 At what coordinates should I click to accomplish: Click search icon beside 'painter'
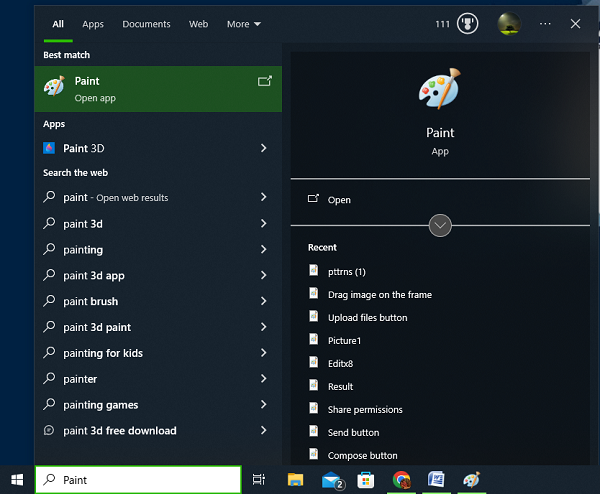pos(49,378)
